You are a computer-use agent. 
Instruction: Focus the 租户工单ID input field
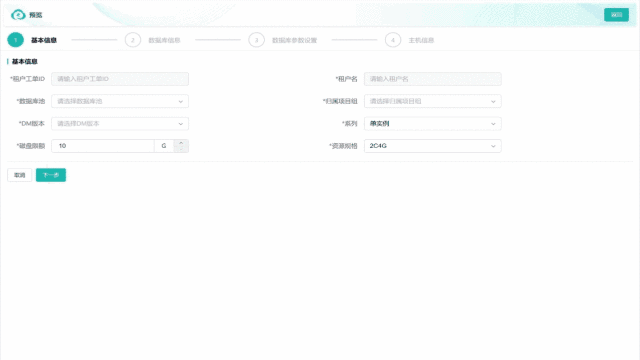[x=120, y=79]
